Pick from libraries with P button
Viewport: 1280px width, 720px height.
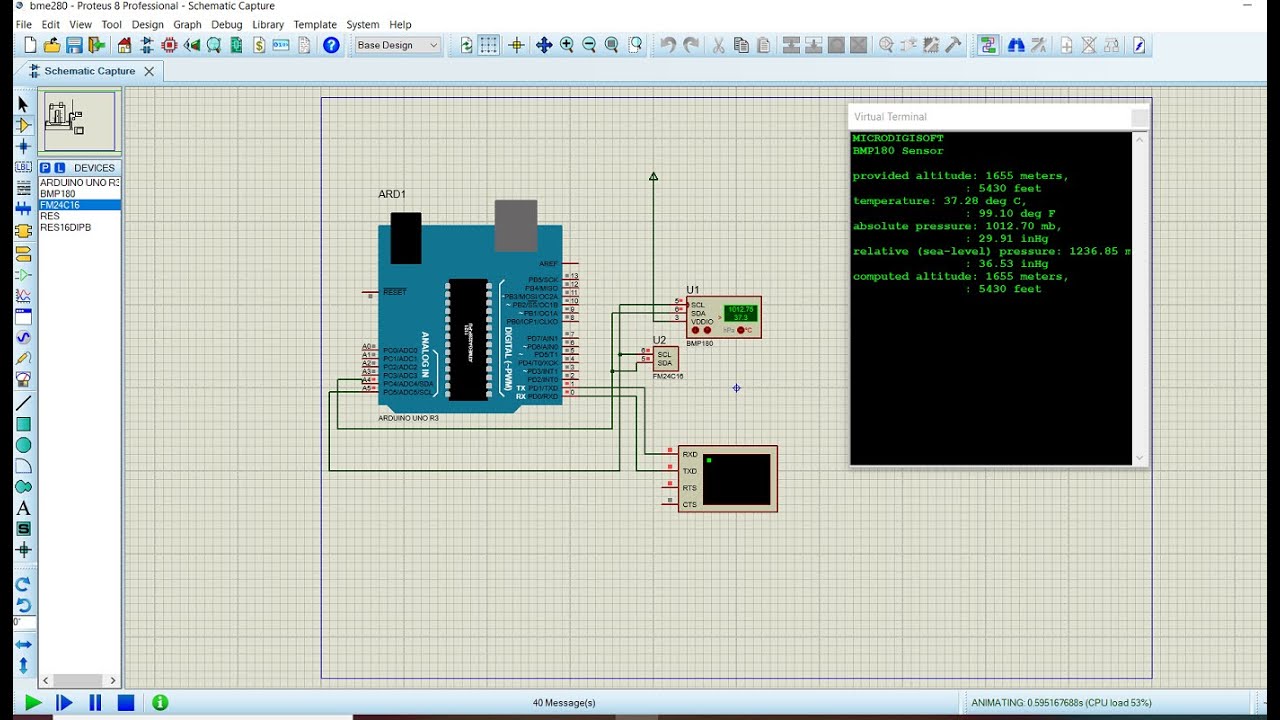tap(45, 168)
